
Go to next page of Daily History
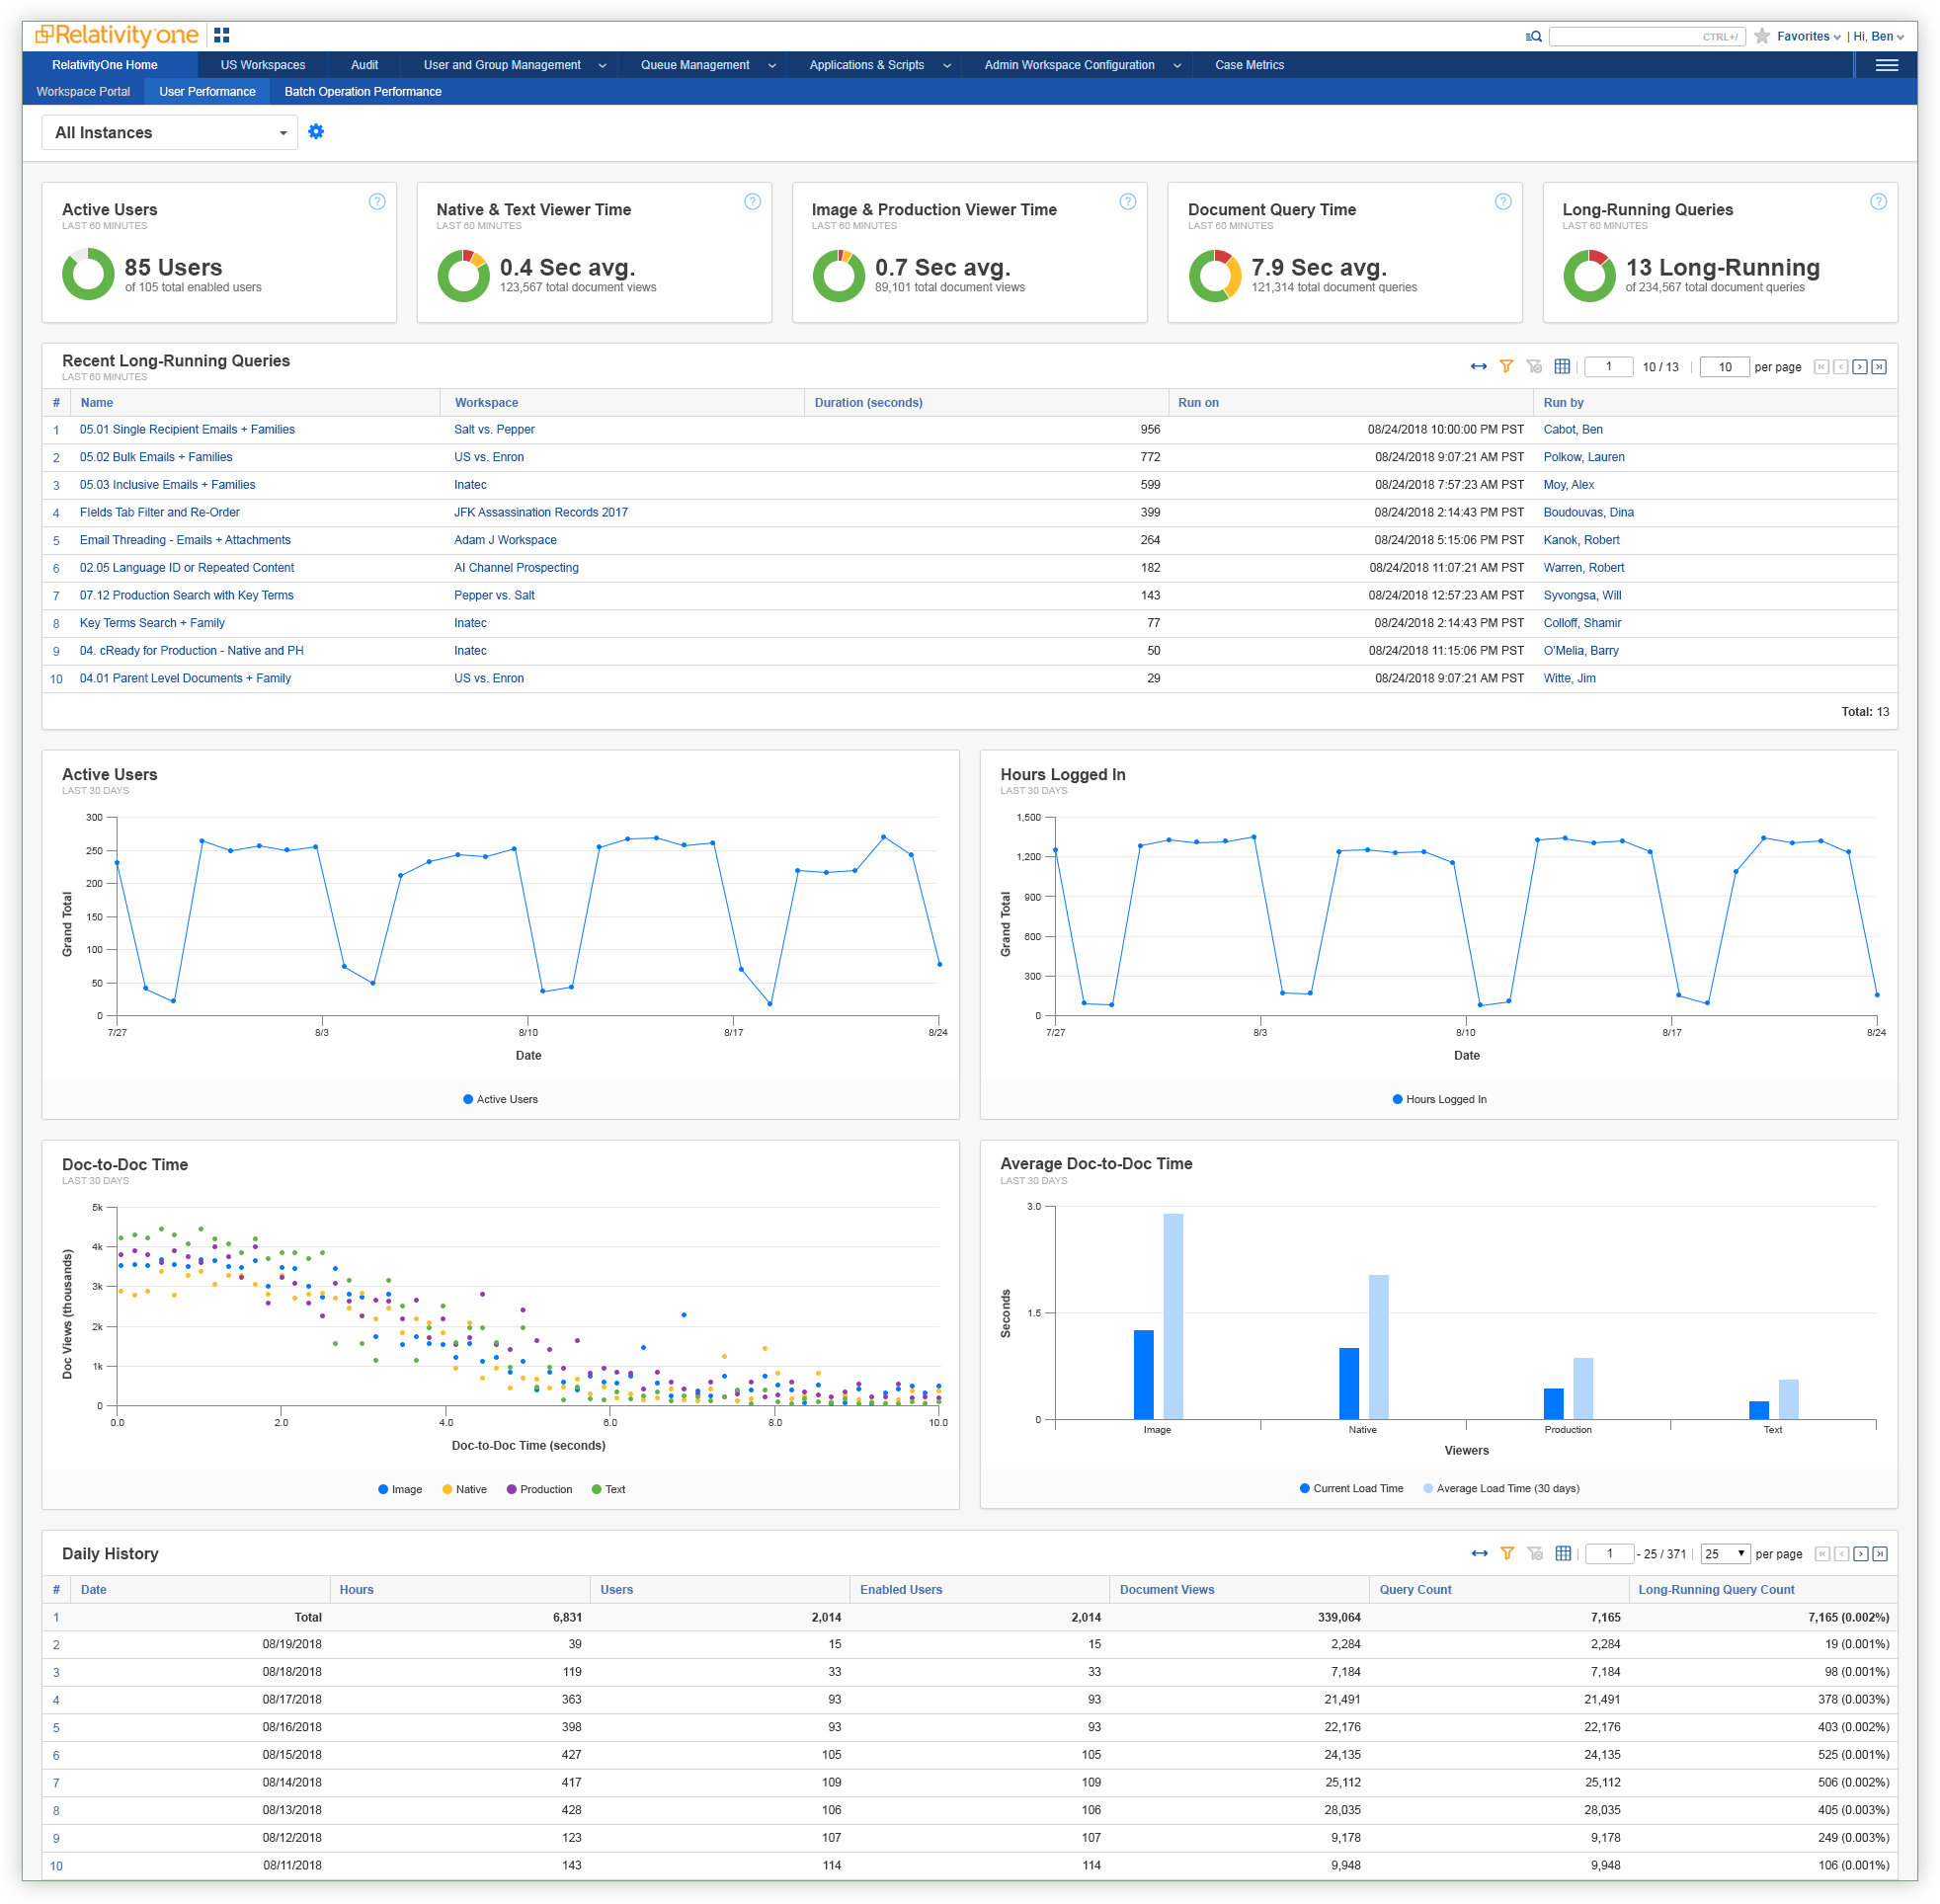(x=1860, y=1553)
